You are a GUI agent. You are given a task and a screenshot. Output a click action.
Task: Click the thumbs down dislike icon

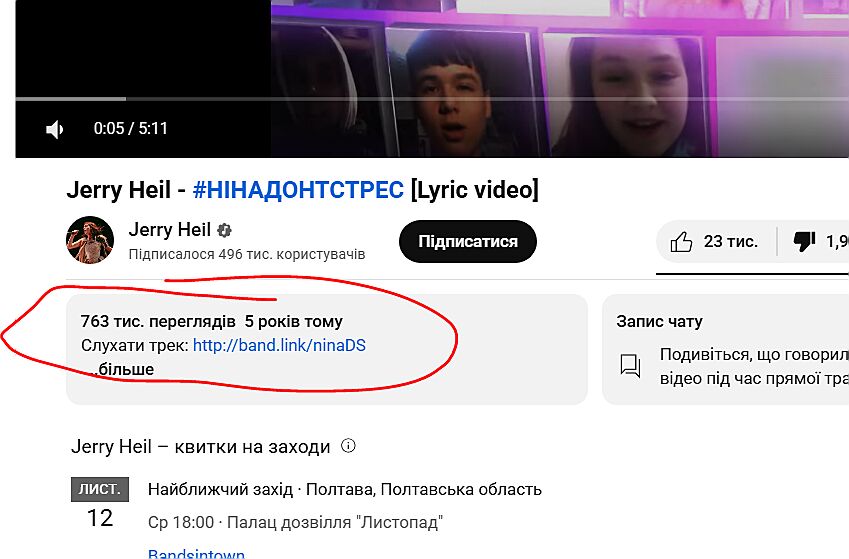804,242
